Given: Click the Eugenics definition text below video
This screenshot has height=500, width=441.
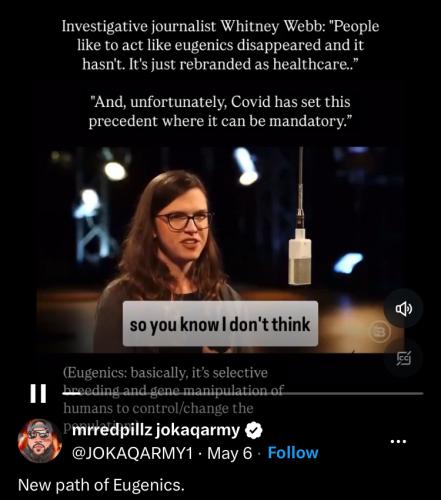Looking at the screenshot, I should [173, 391].
